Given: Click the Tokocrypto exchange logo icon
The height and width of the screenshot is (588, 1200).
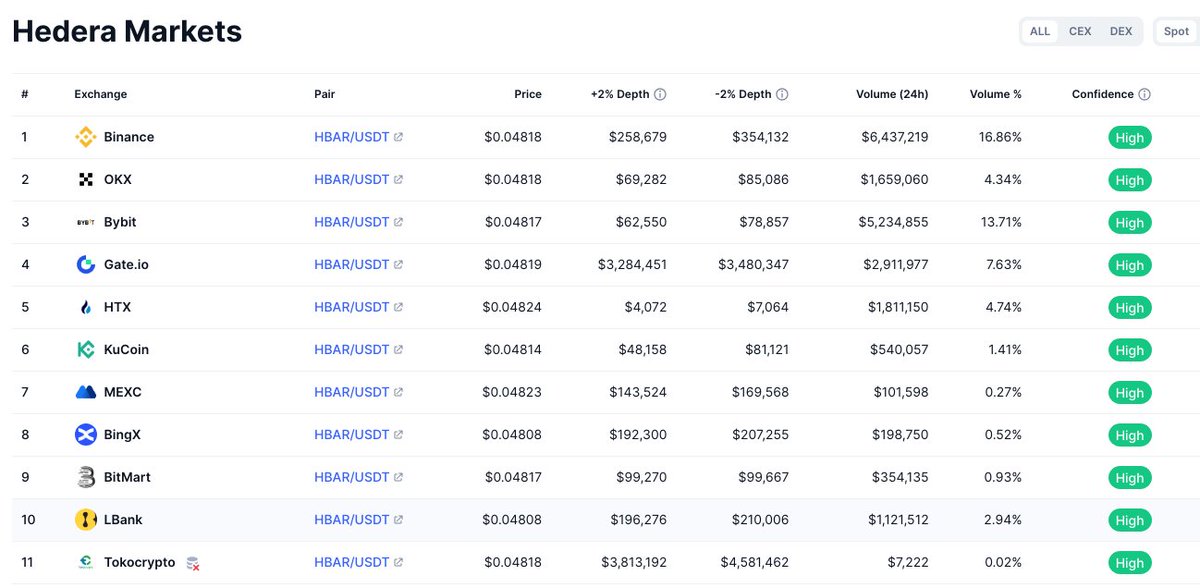Looking at the screenshot, I should (x=86, y=562).
